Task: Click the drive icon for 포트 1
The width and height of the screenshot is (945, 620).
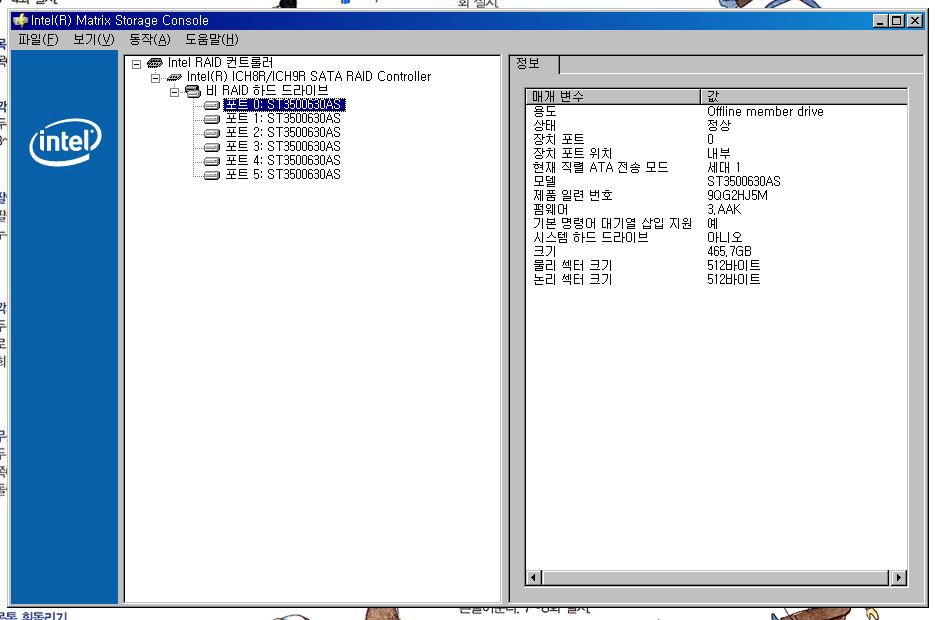Action: 212,119
